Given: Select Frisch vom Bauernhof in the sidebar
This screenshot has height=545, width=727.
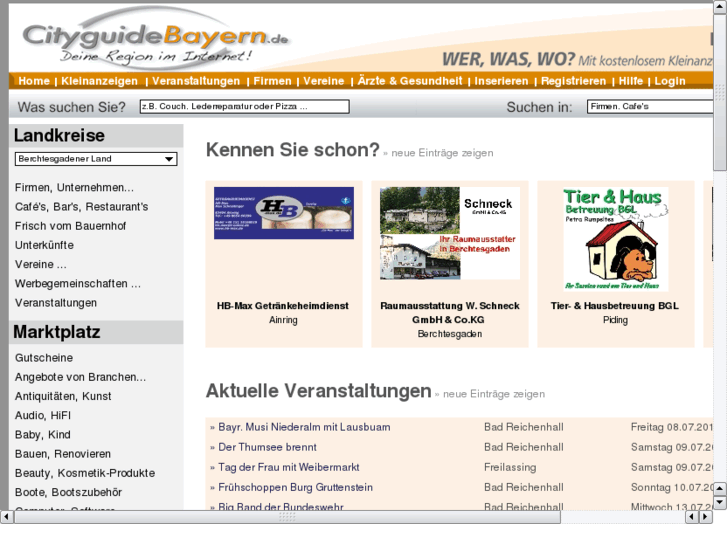Looking at the screenshot, I should tap(70, 226).
